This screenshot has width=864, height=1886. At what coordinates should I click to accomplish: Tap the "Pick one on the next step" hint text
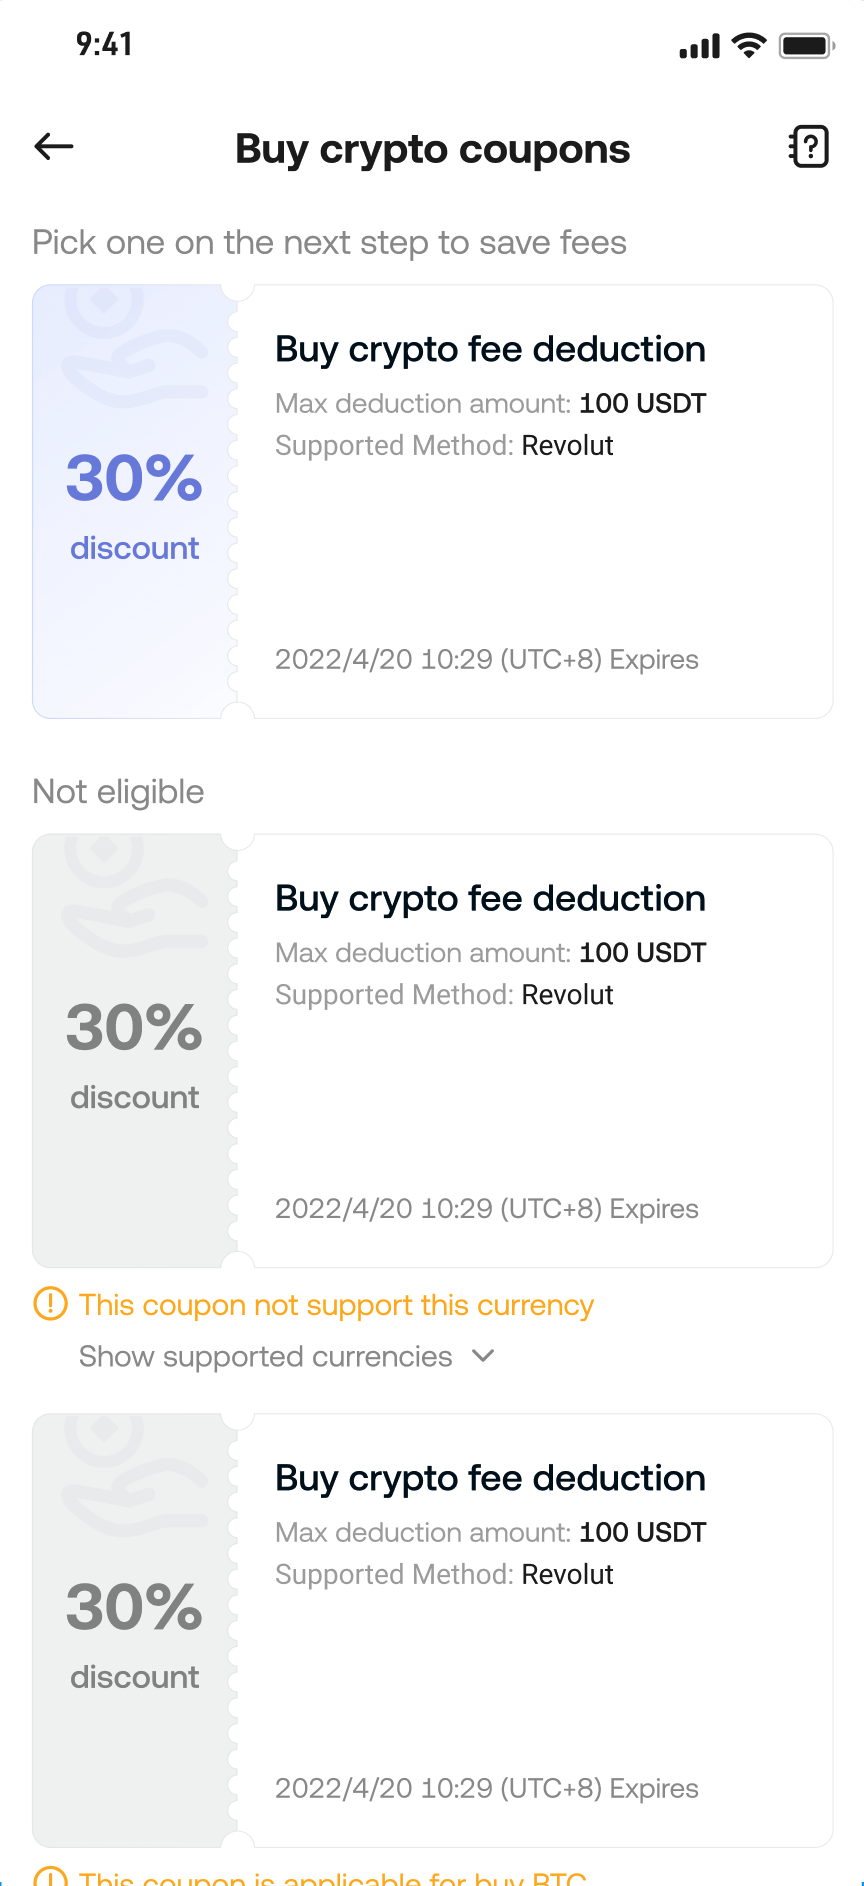[329, 243]
